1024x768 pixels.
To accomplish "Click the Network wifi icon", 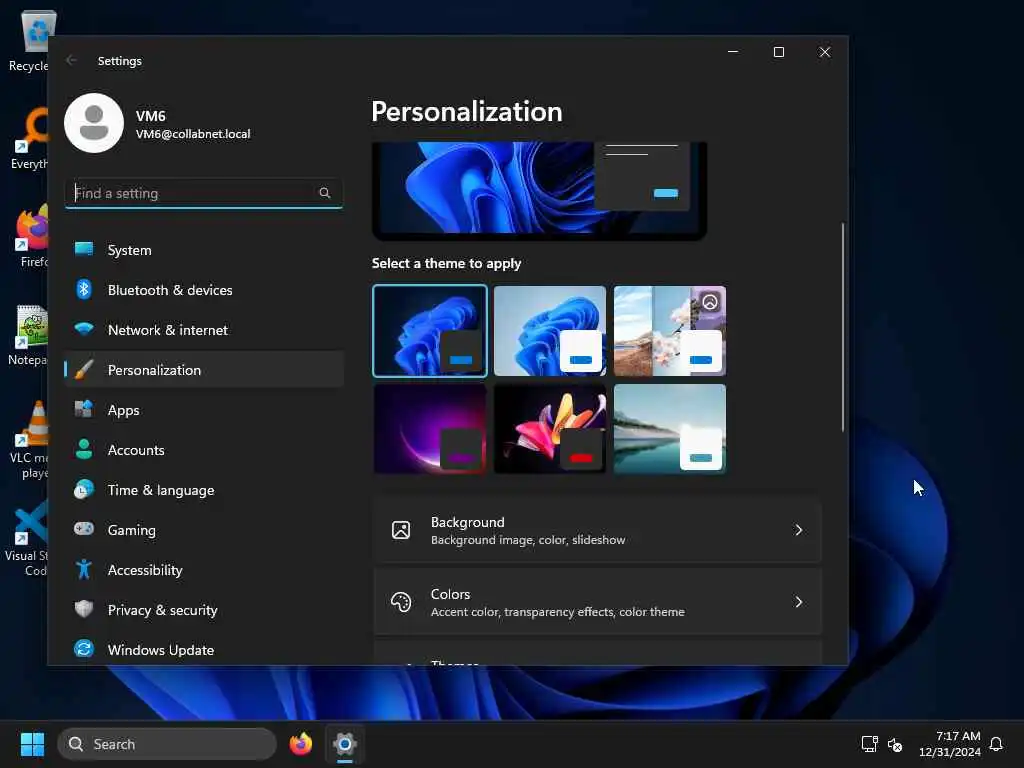I will pyautogui.click(x=84, y=328).
